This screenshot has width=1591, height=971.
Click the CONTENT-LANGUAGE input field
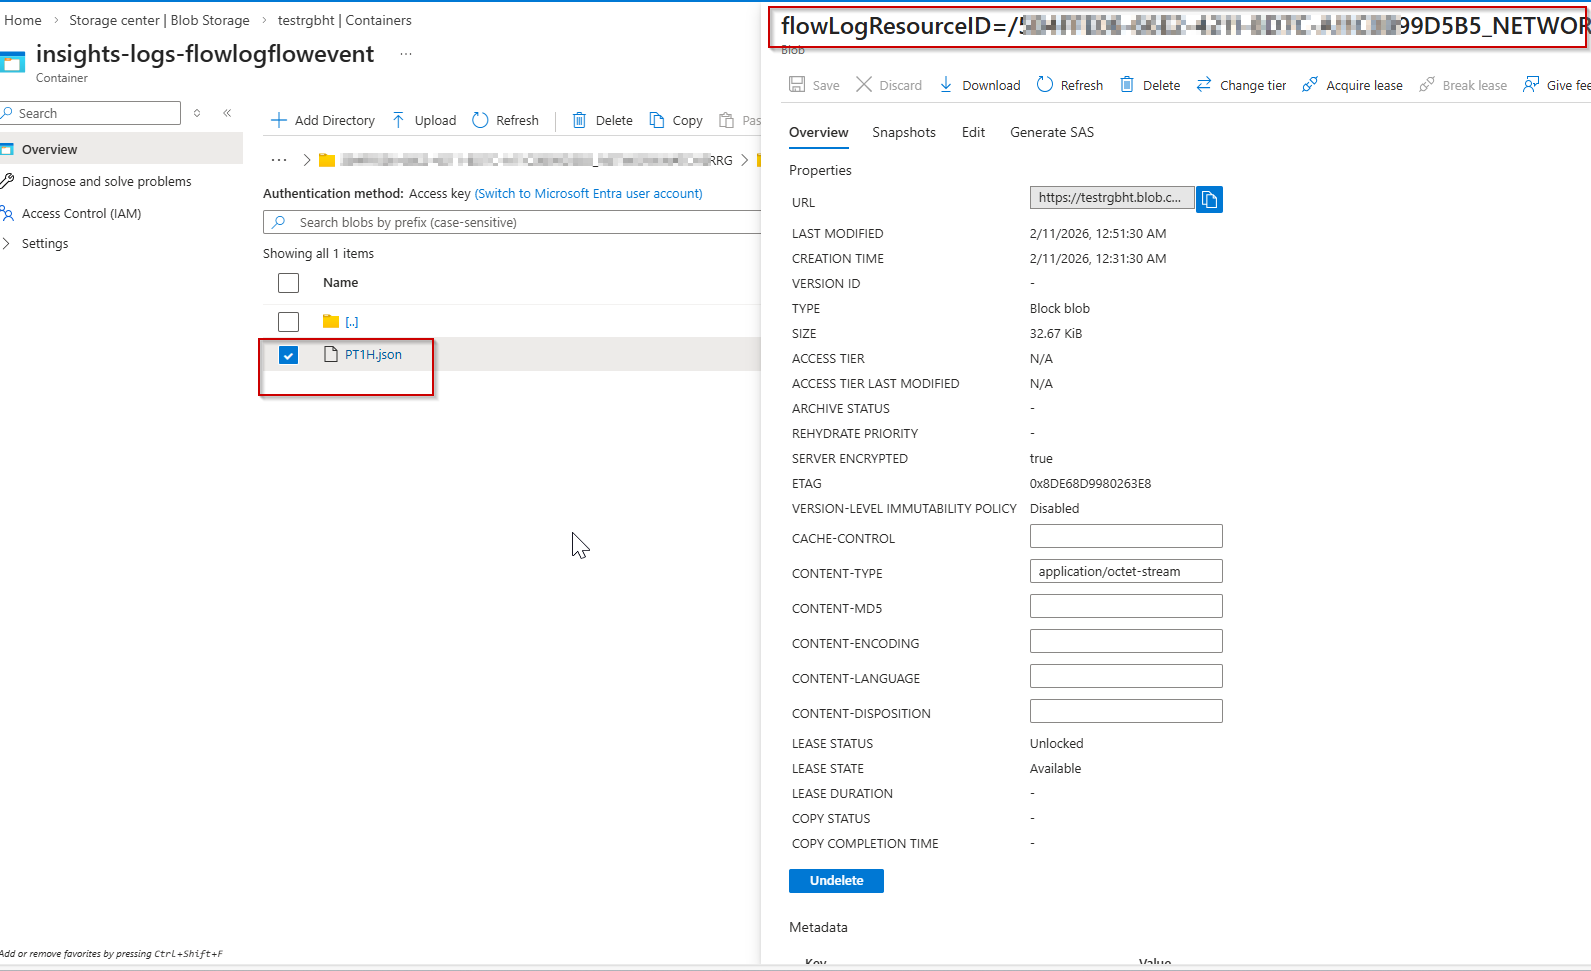(1126, 676)
